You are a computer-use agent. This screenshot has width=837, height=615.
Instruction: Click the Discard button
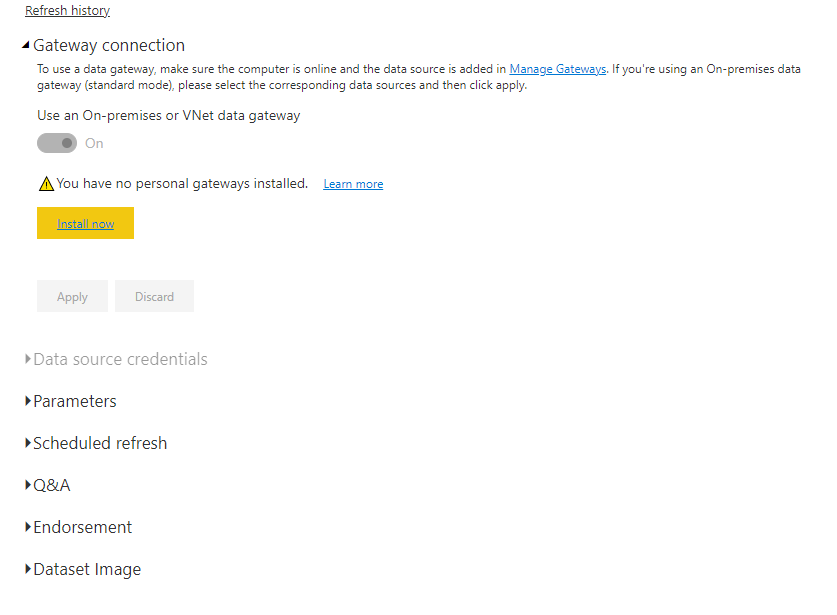point(154,296)
